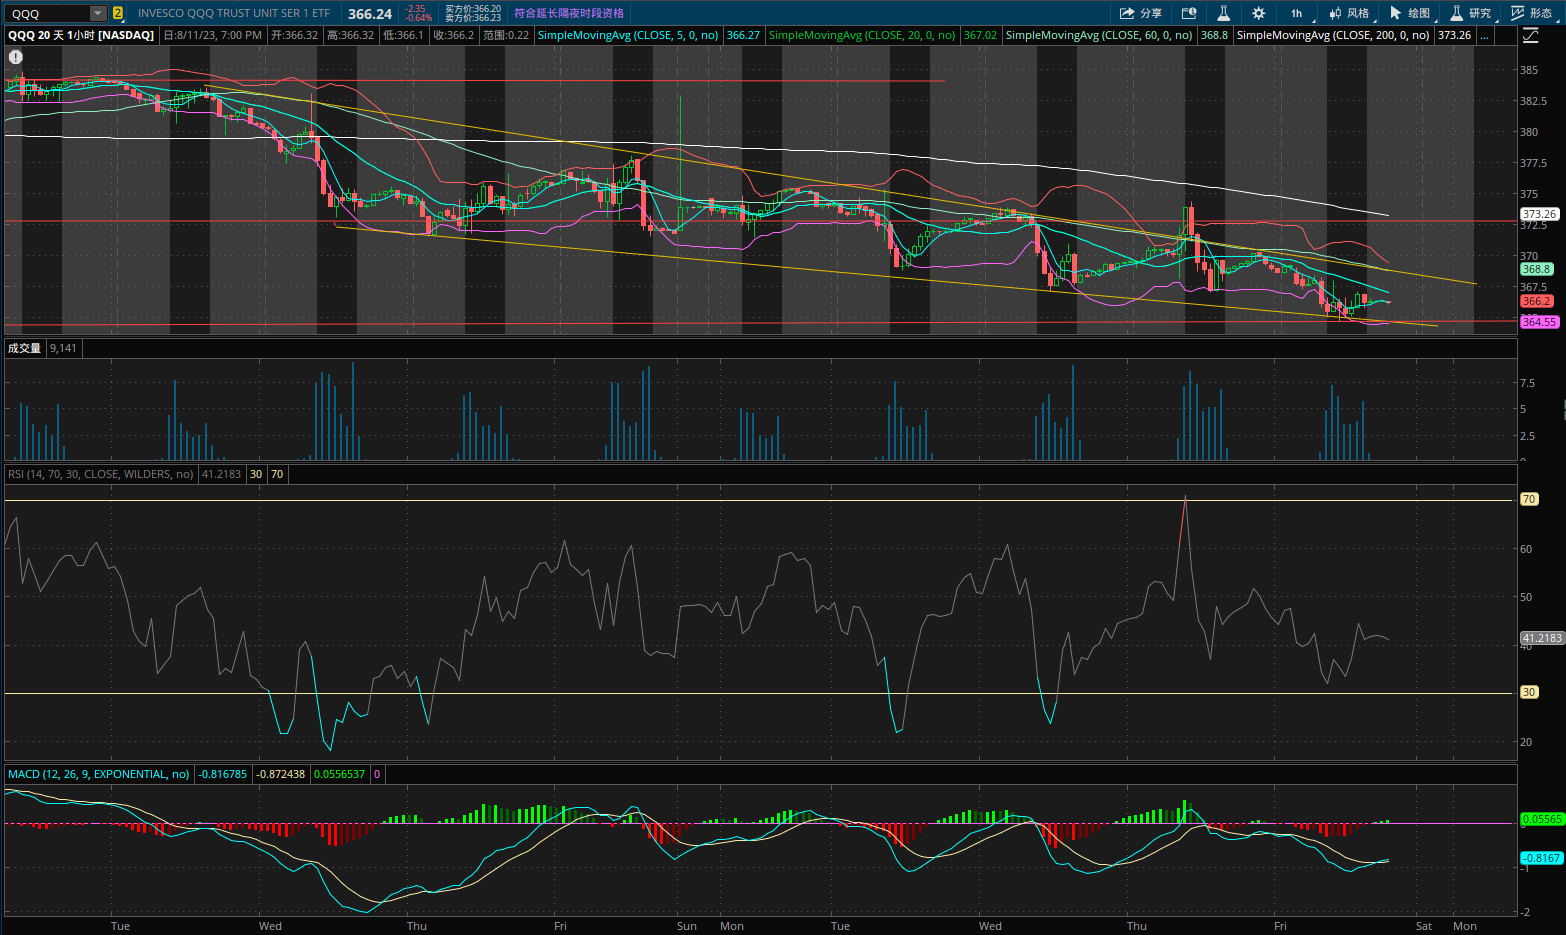Click the 373.26 price axis tag
The height and width of the screenshot is (935, 1566).
pos(1539,214)
